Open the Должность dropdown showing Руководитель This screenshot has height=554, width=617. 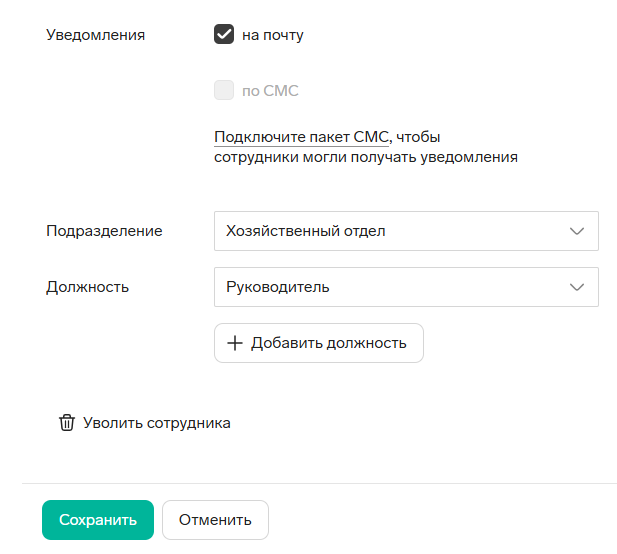[406, 287]
